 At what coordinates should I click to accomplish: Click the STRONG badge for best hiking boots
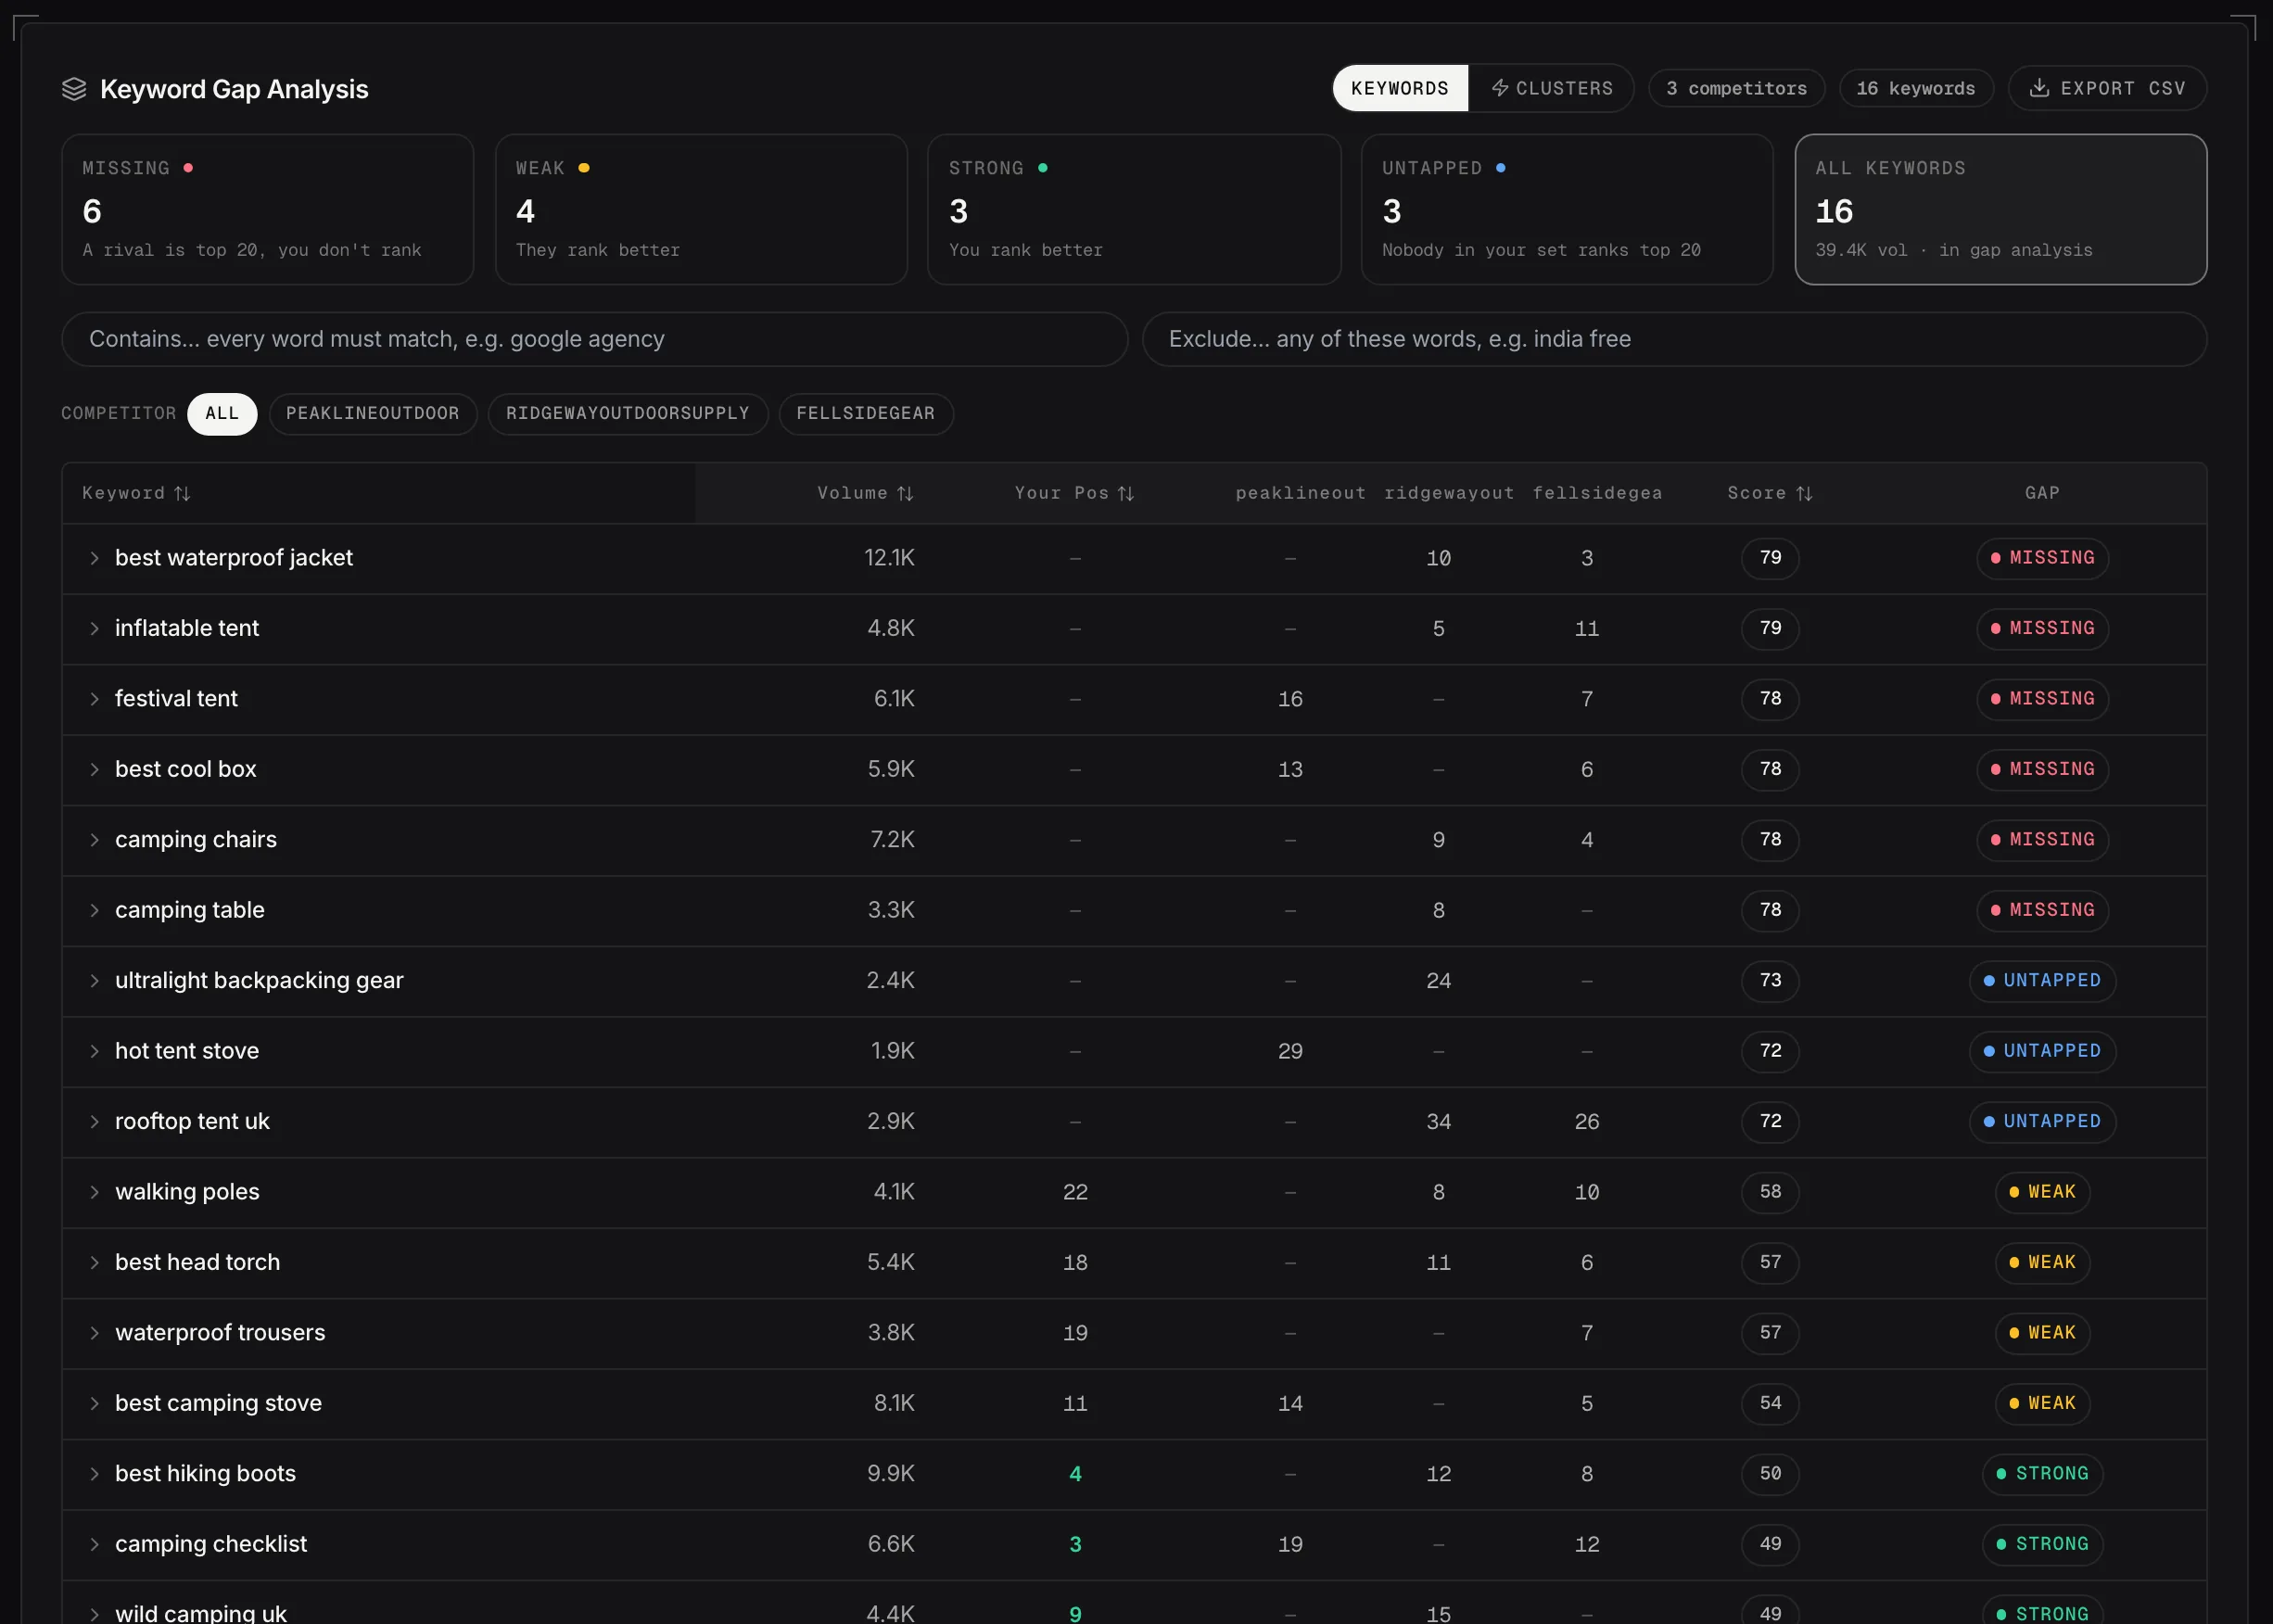click(2042, 1474)
